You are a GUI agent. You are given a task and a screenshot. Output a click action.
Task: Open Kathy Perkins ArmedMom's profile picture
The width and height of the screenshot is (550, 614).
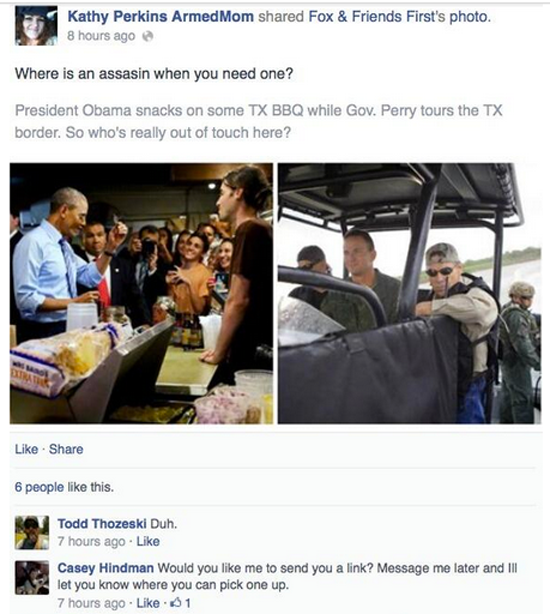pos(36,26)
